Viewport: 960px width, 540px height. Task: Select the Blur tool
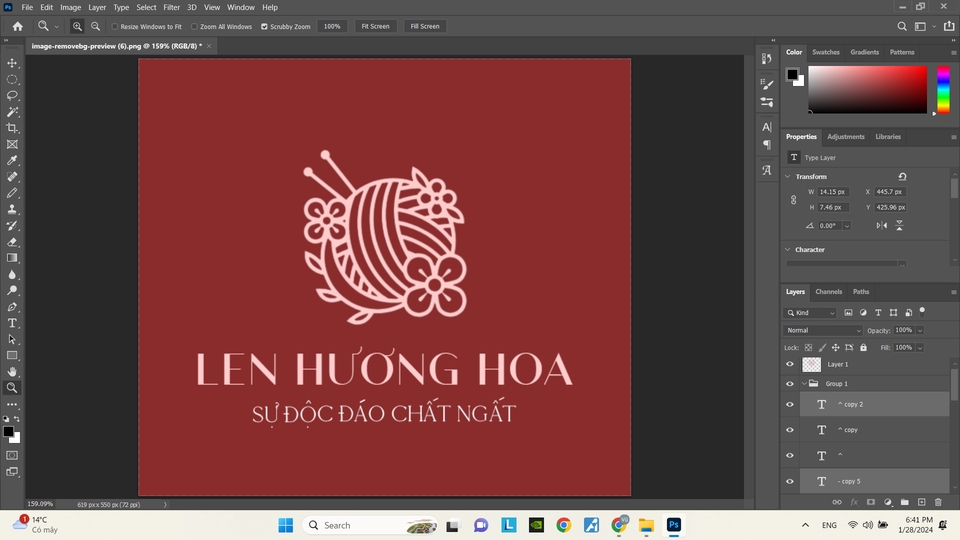pos(12,274)
